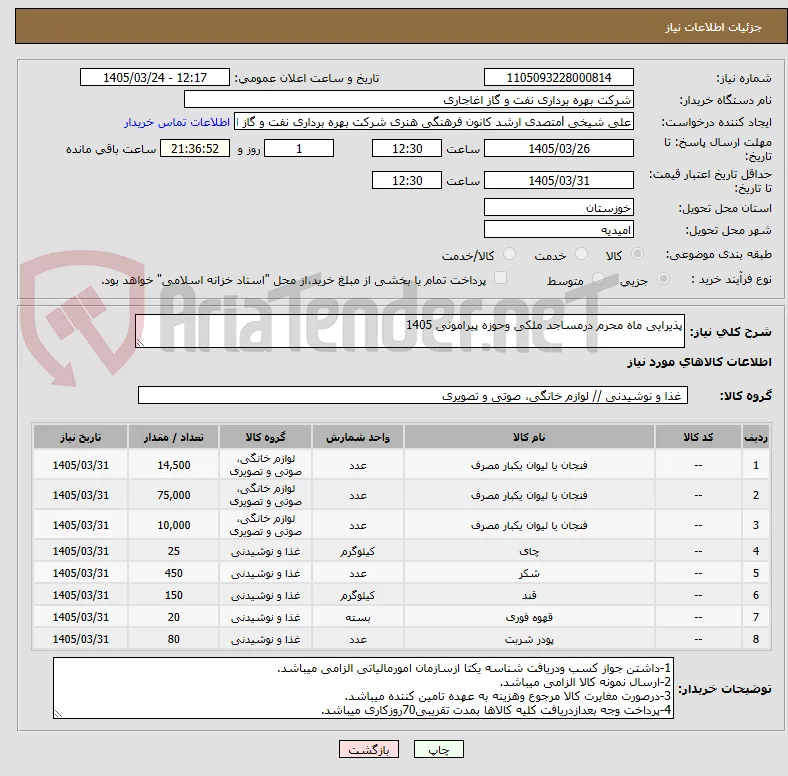Image resolution: width=788 pixels, height=776 pixels.
Task: Click the چاپ print button
Action: coord(439,749)
